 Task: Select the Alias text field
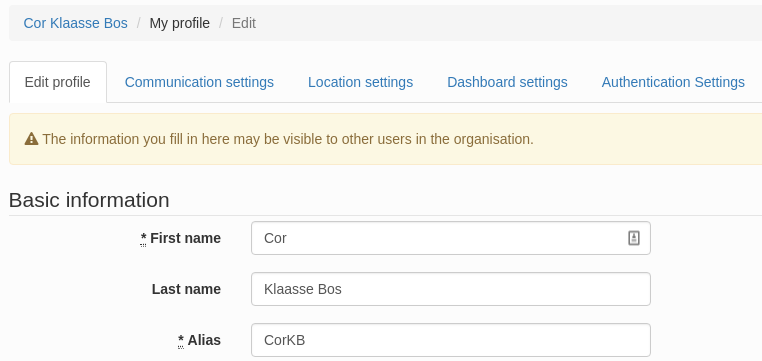click(x=451, y=340)
